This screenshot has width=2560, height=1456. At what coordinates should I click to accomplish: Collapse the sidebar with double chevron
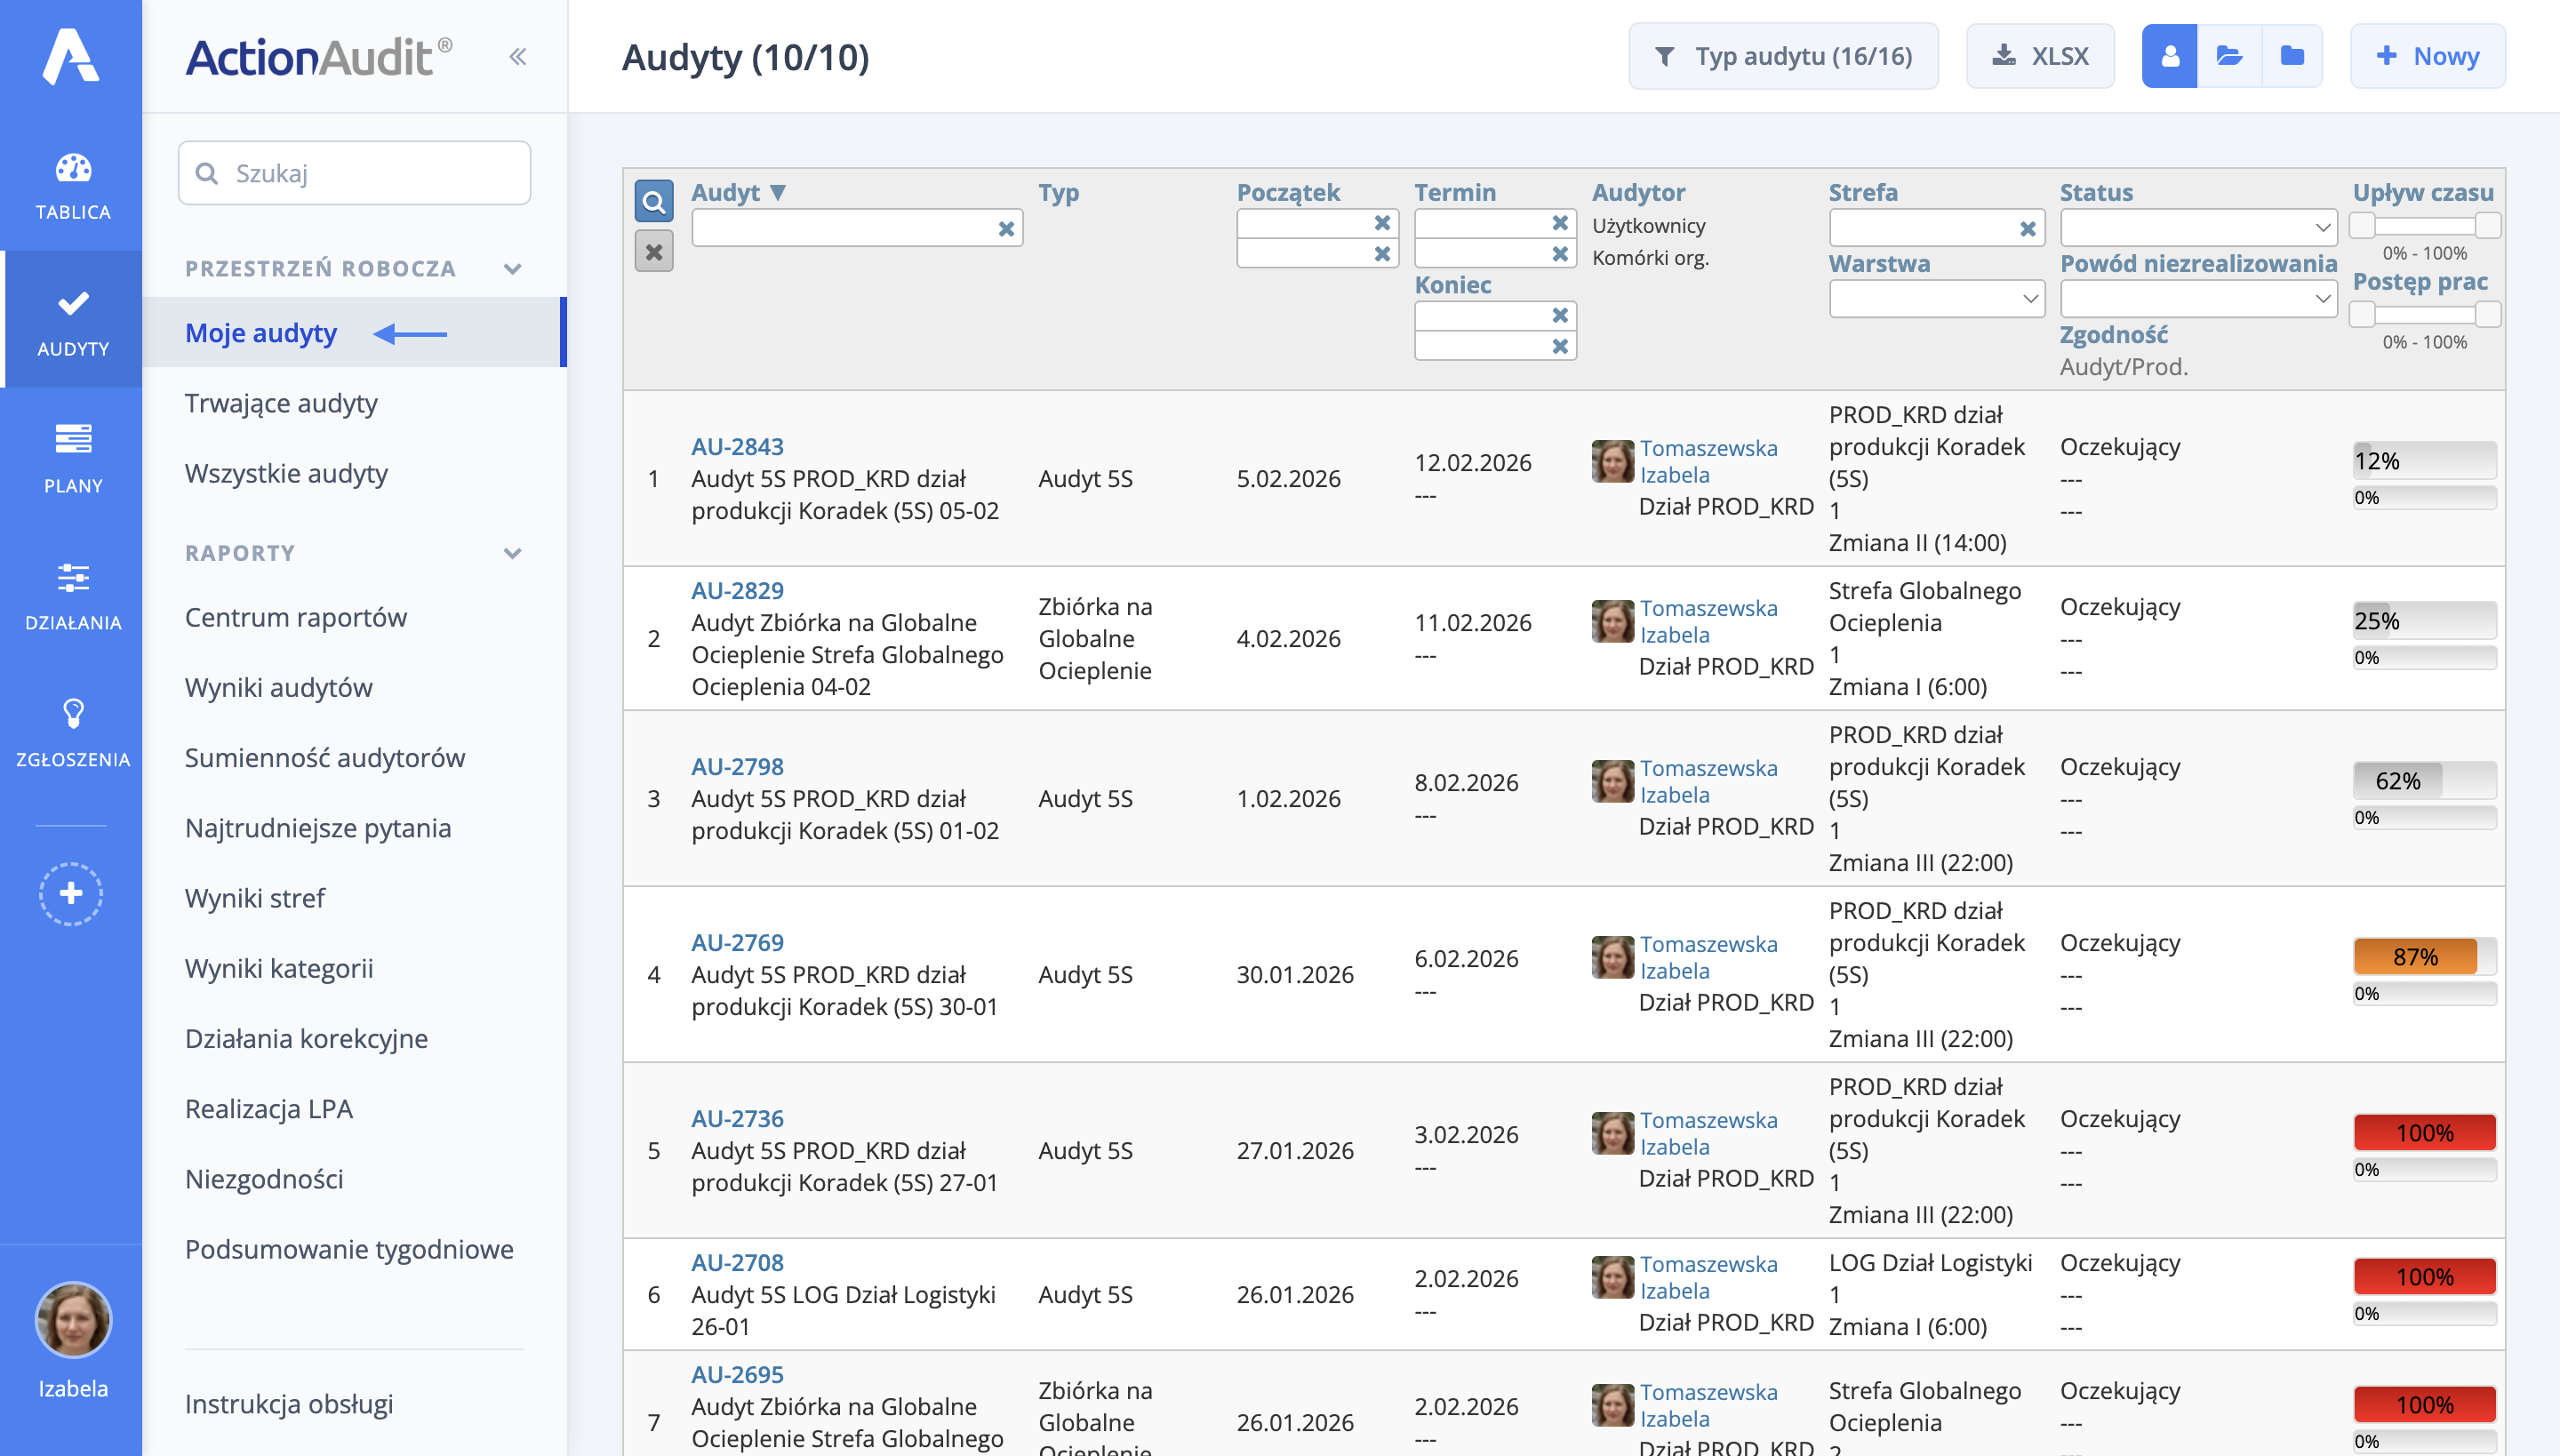tap(517, 57)
